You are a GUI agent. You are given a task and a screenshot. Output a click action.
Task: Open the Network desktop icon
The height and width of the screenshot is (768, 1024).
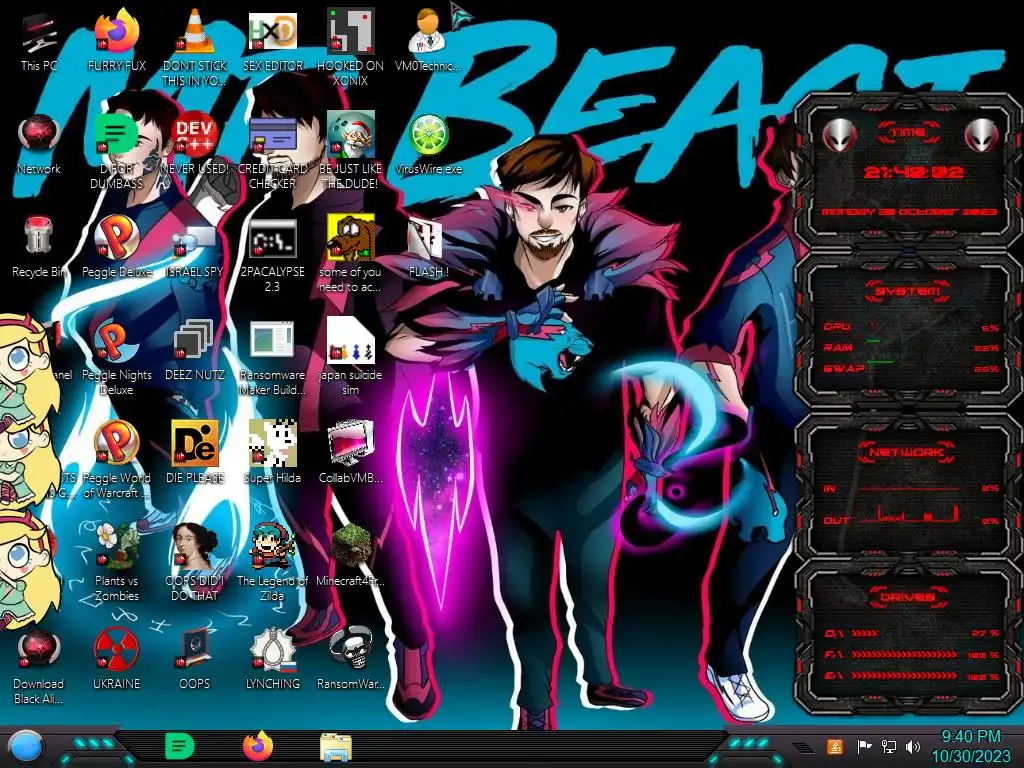point(39,145)
